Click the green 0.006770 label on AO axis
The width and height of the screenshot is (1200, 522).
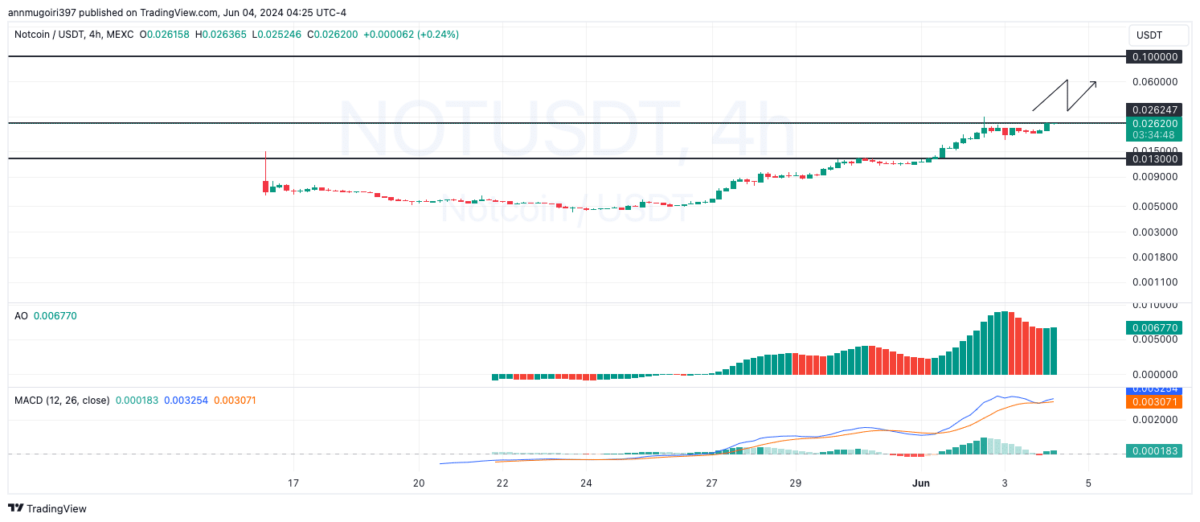(1153, 327)
